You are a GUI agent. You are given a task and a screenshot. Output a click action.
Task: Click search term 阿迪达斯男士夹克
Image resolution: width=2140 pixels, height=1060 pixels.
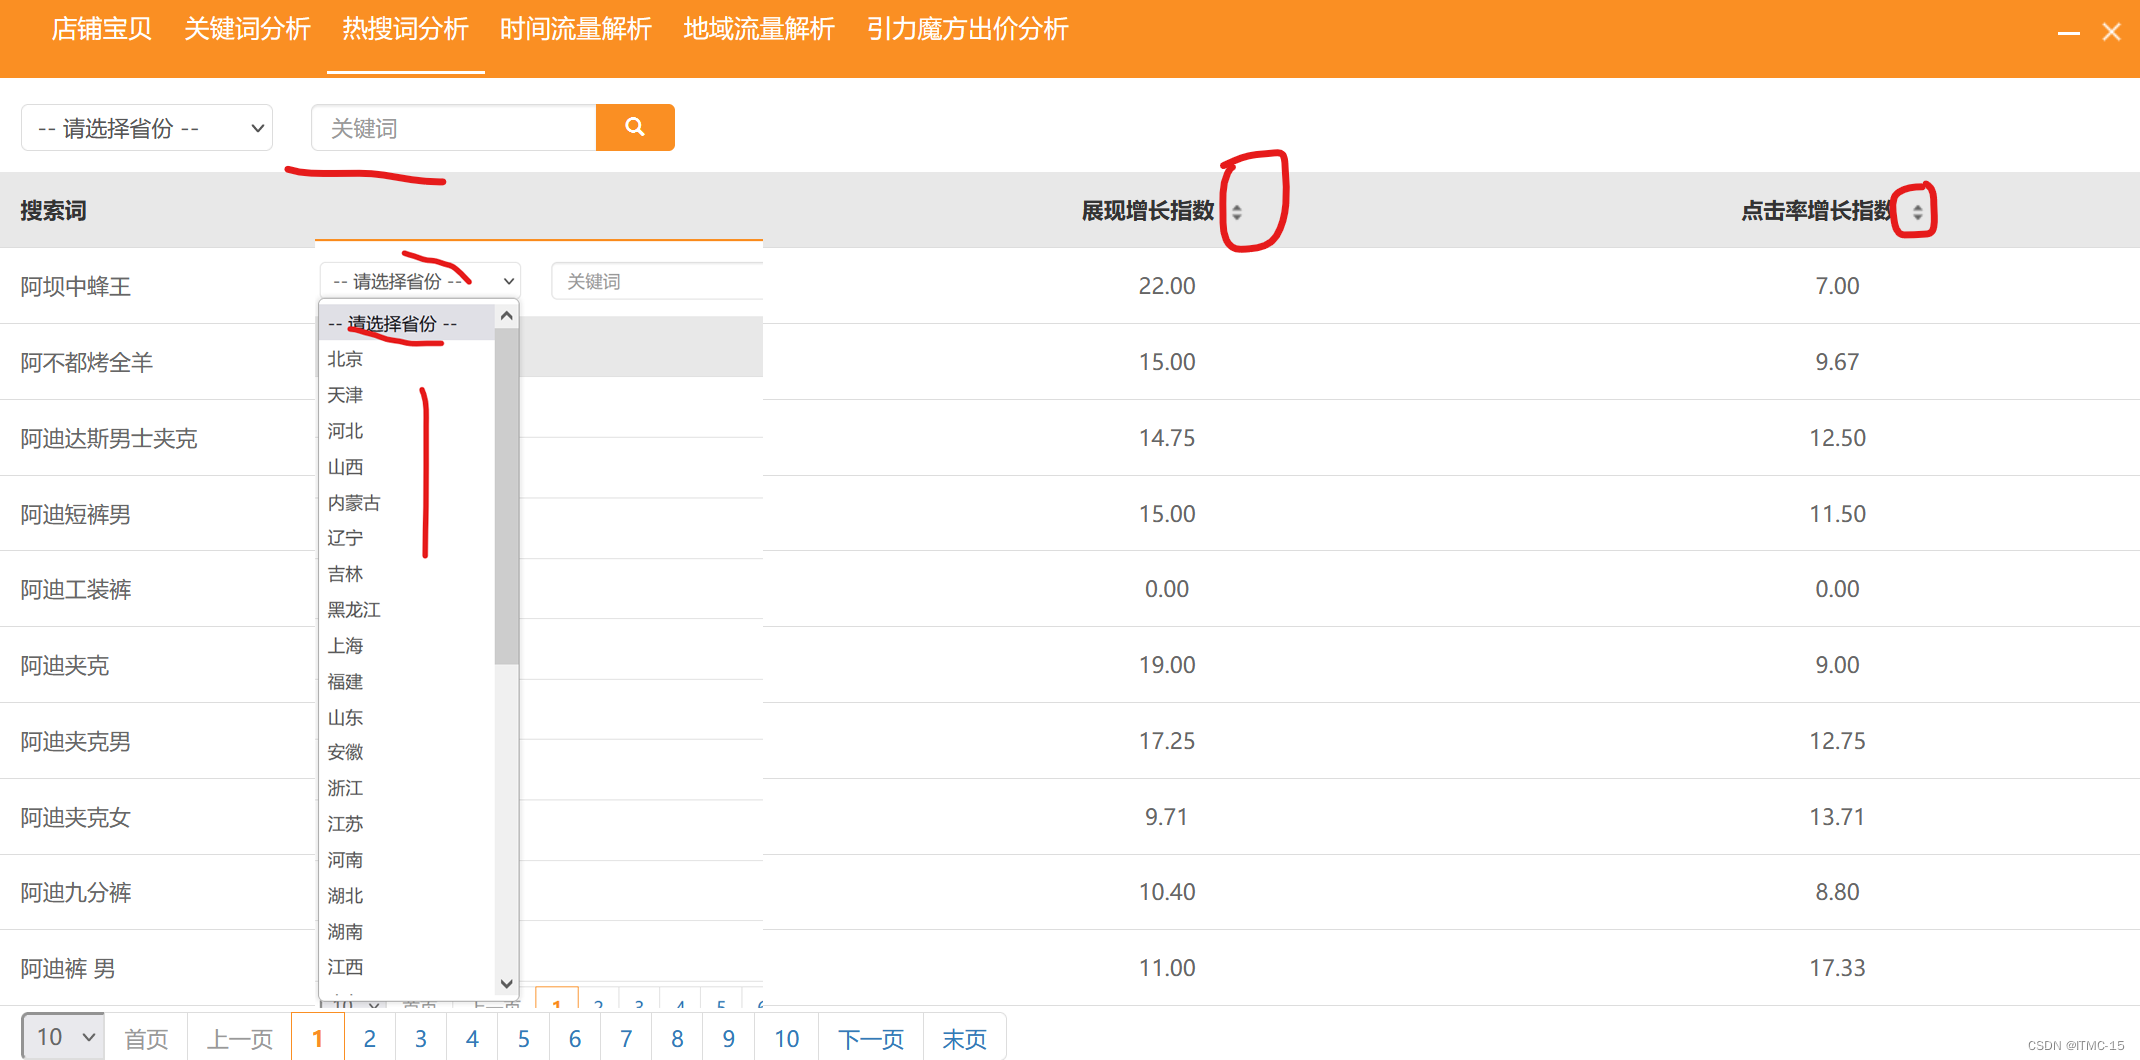pyautogui.click(x=109, y=439)
